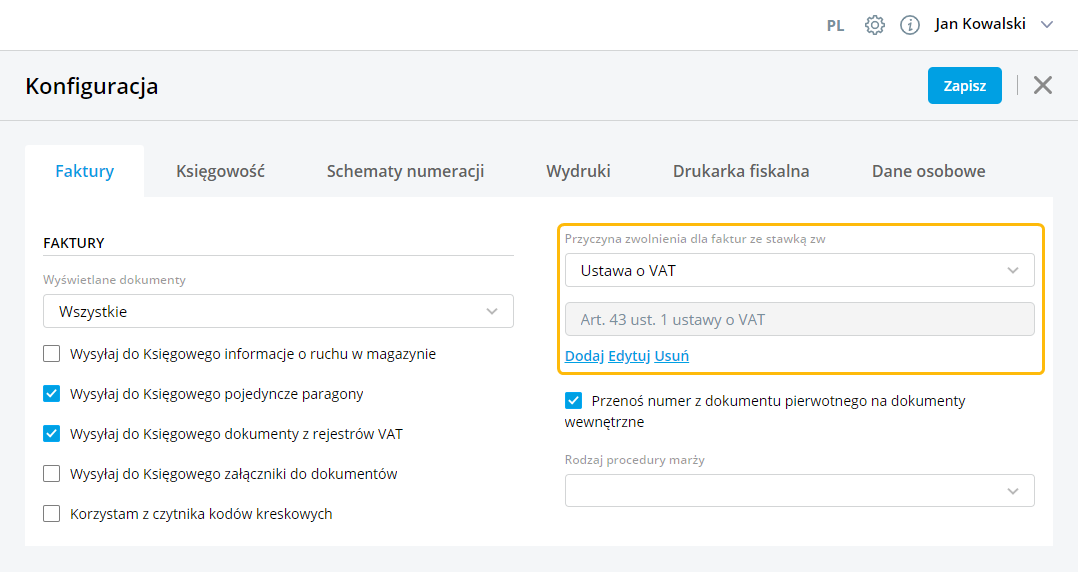1078x572 pixels.
Task: Open the Dane osobowe tab
Action: [928, 171]
